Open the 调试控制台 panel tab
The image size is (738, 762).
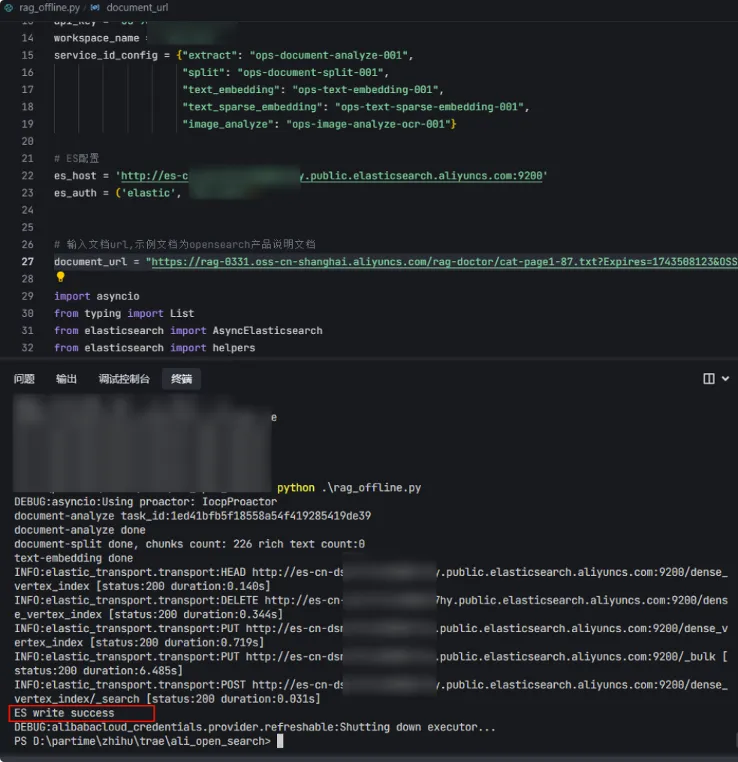click(124, 379)
